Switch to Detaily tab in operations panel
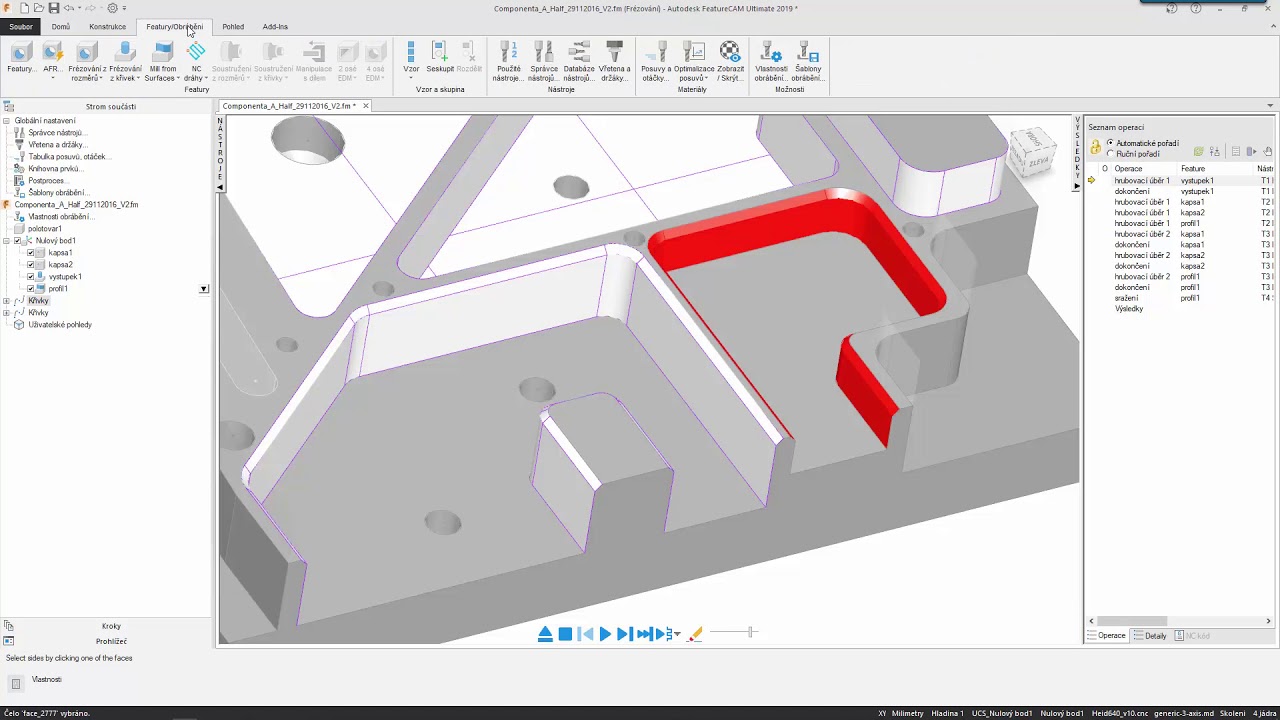The image size is (1280, 720). (1151, 636)
